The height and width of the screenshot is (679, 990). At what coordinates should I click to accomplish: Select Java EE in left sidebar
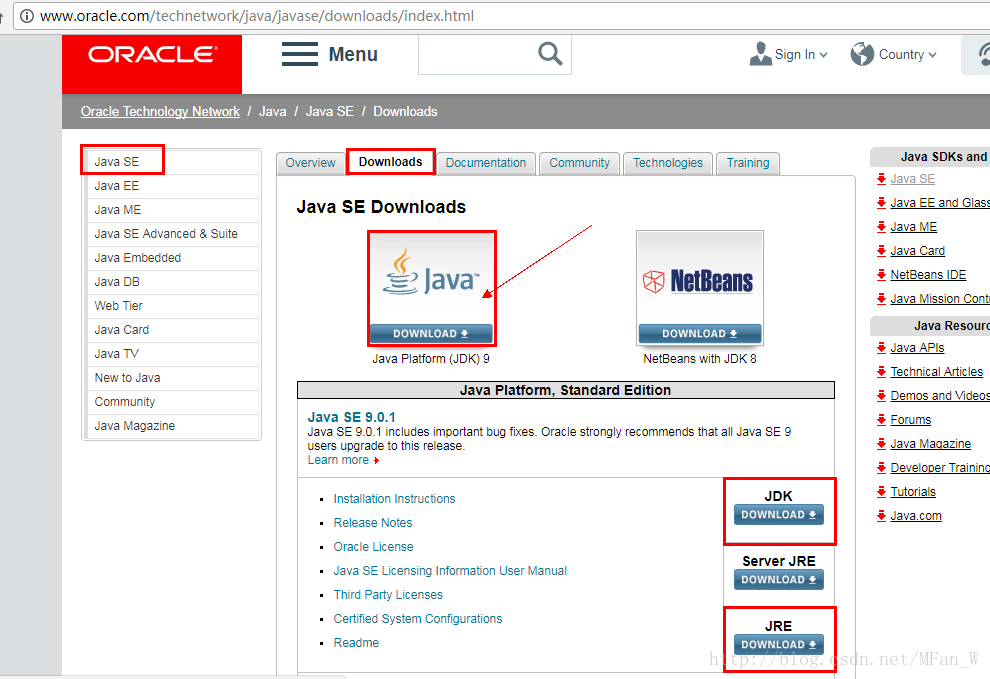point(171,186)
